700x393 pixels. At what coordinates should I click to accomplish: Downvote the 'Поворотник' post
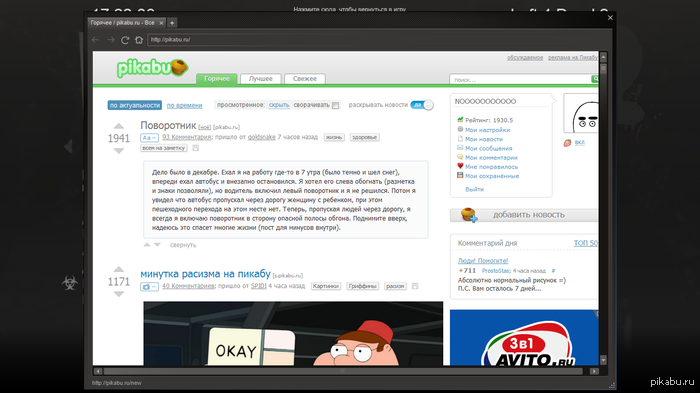click(x=119, y=151)
